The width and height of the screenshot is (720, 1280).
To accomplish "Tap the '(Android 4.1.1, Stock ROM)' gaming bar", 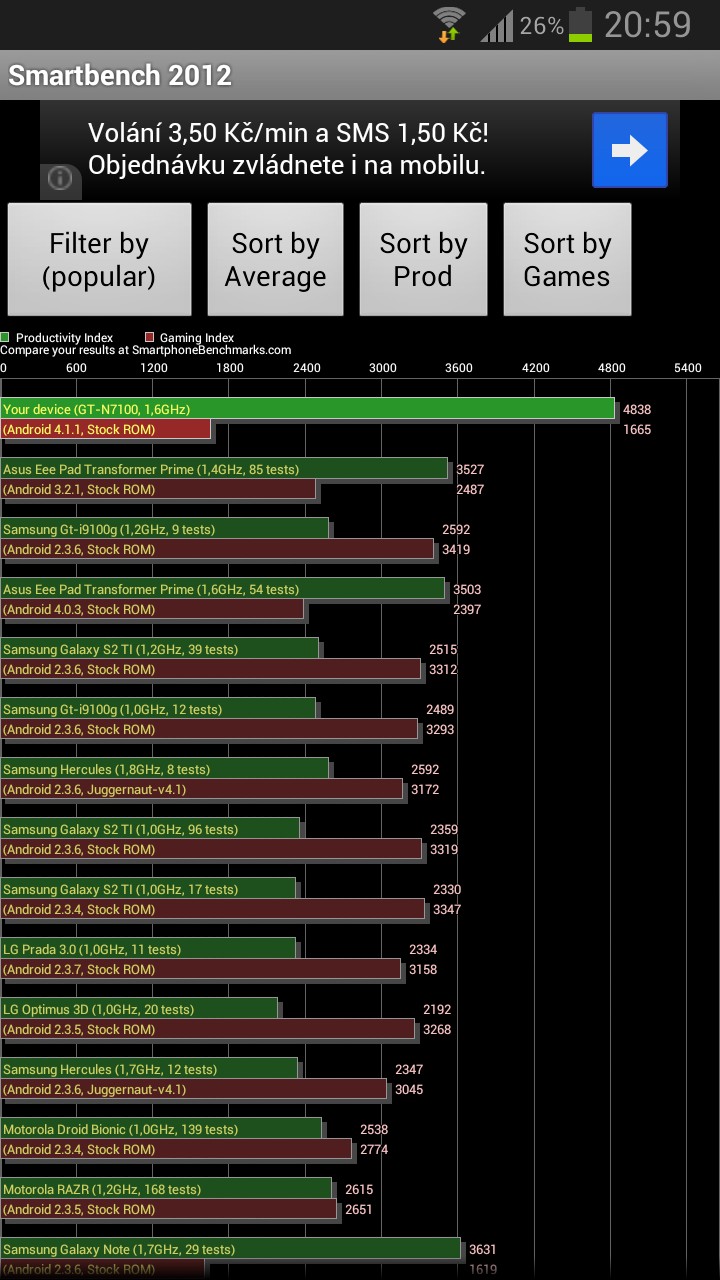I will pos(105,429).
